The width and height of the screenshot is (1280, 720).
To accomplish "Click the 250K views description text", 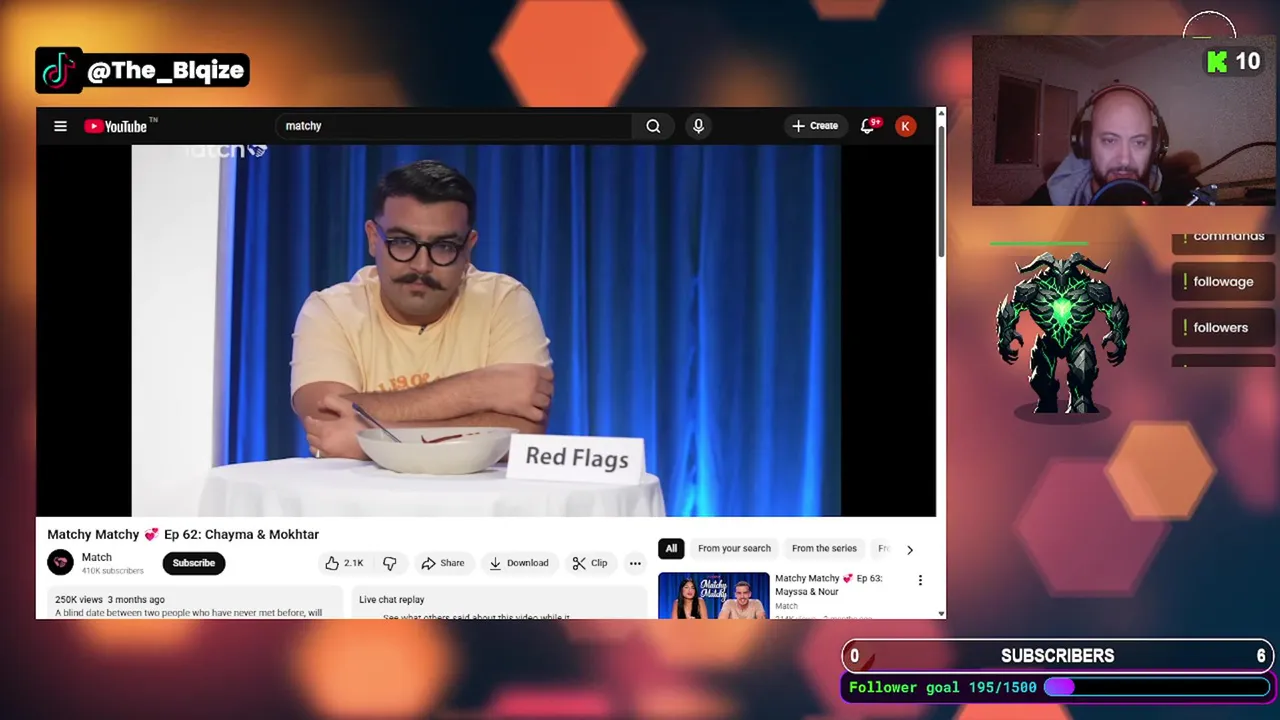I will click(110, 599).
